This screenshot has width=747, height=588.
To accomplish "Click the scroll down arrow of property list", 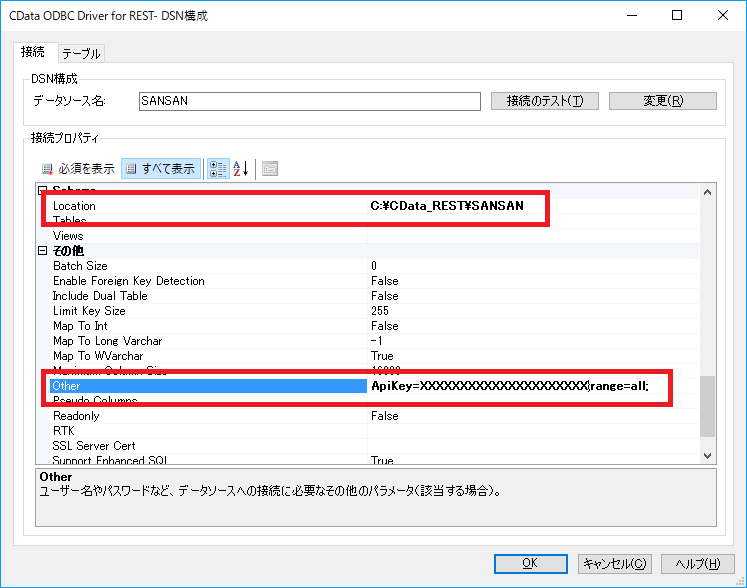I will click(x=707, y=456).
